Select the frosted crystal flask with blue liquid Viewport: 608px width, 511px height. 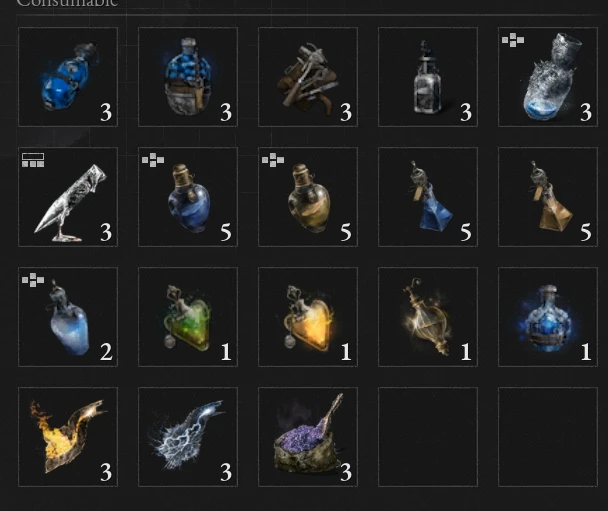pos(548,77)
